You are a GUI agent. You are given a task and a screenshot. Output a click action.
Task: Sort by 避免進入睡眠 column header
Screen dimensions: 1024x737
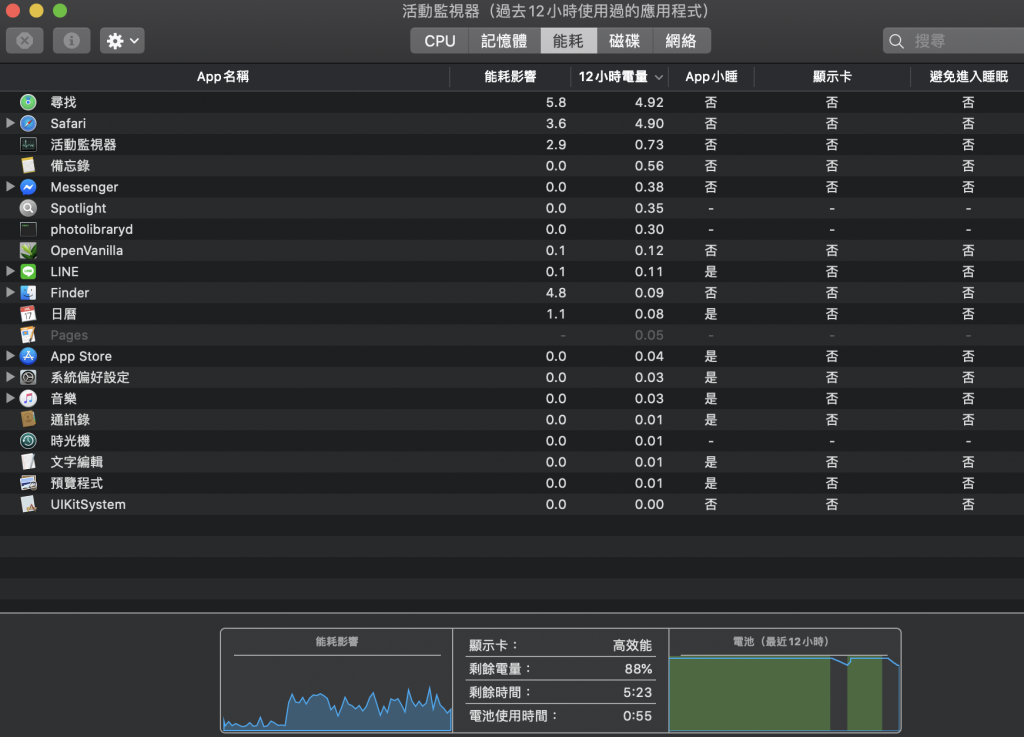click(x=968, y=77)
